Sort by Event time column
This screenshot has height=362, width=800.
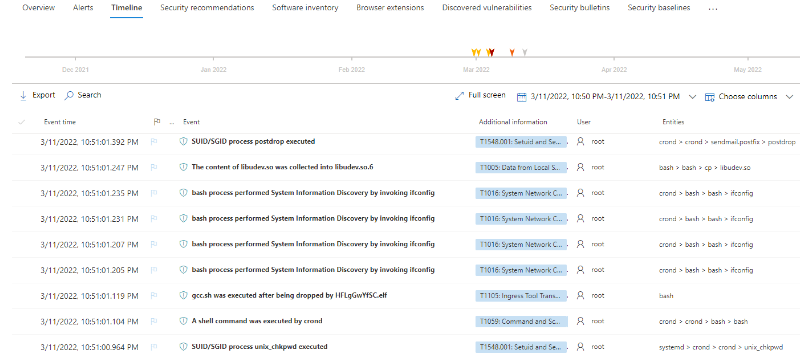(60, 122)
